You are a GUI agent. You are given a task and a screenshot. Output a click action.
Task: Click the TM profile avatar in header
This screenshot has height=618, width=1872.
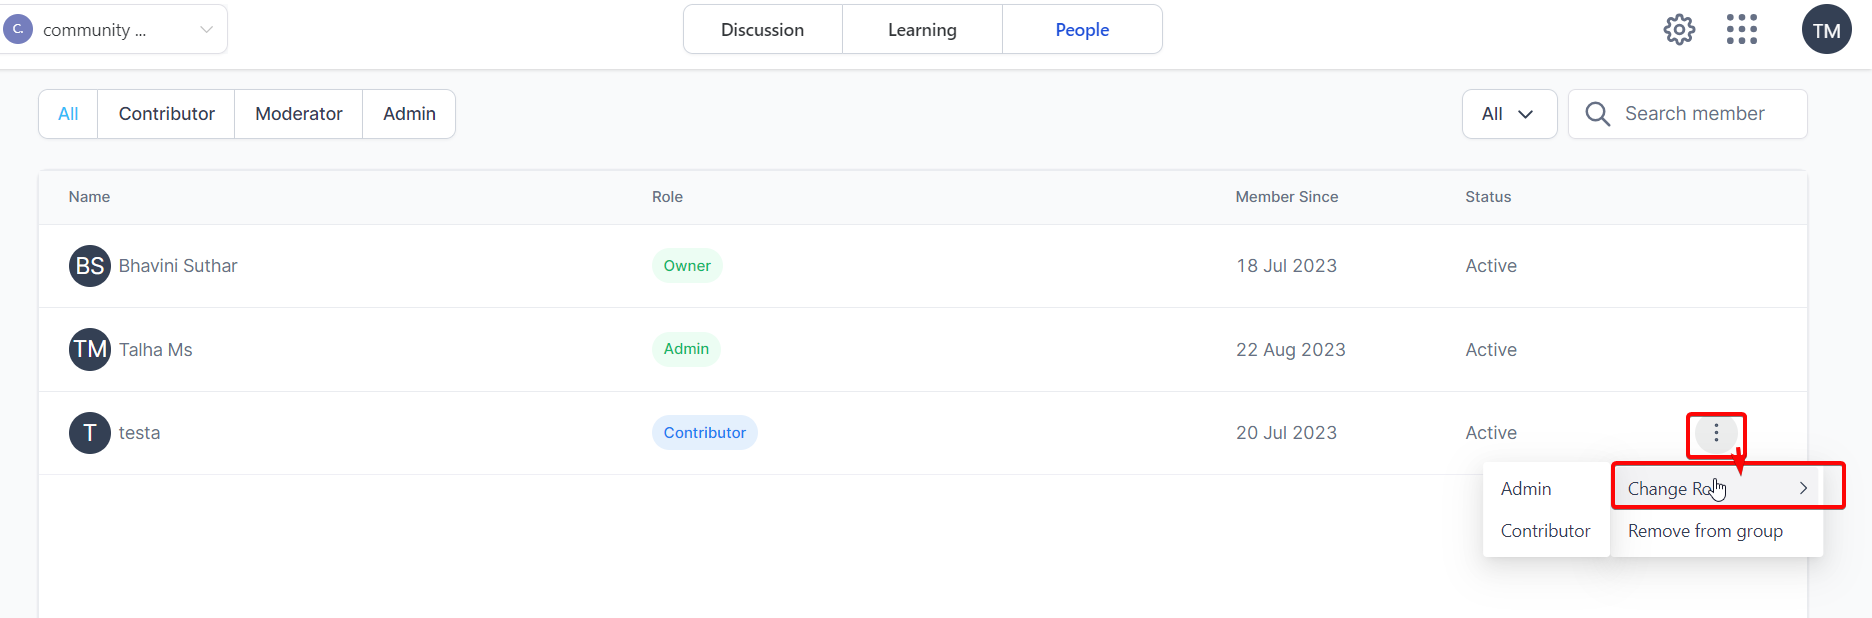(x=1827, y=30)
